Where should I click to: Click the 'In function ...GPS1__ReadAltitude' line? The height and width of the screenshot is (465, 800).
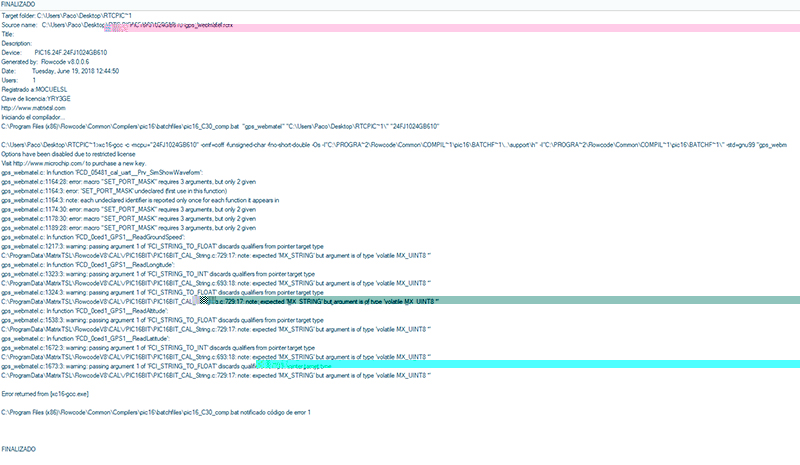pos(85,311)
